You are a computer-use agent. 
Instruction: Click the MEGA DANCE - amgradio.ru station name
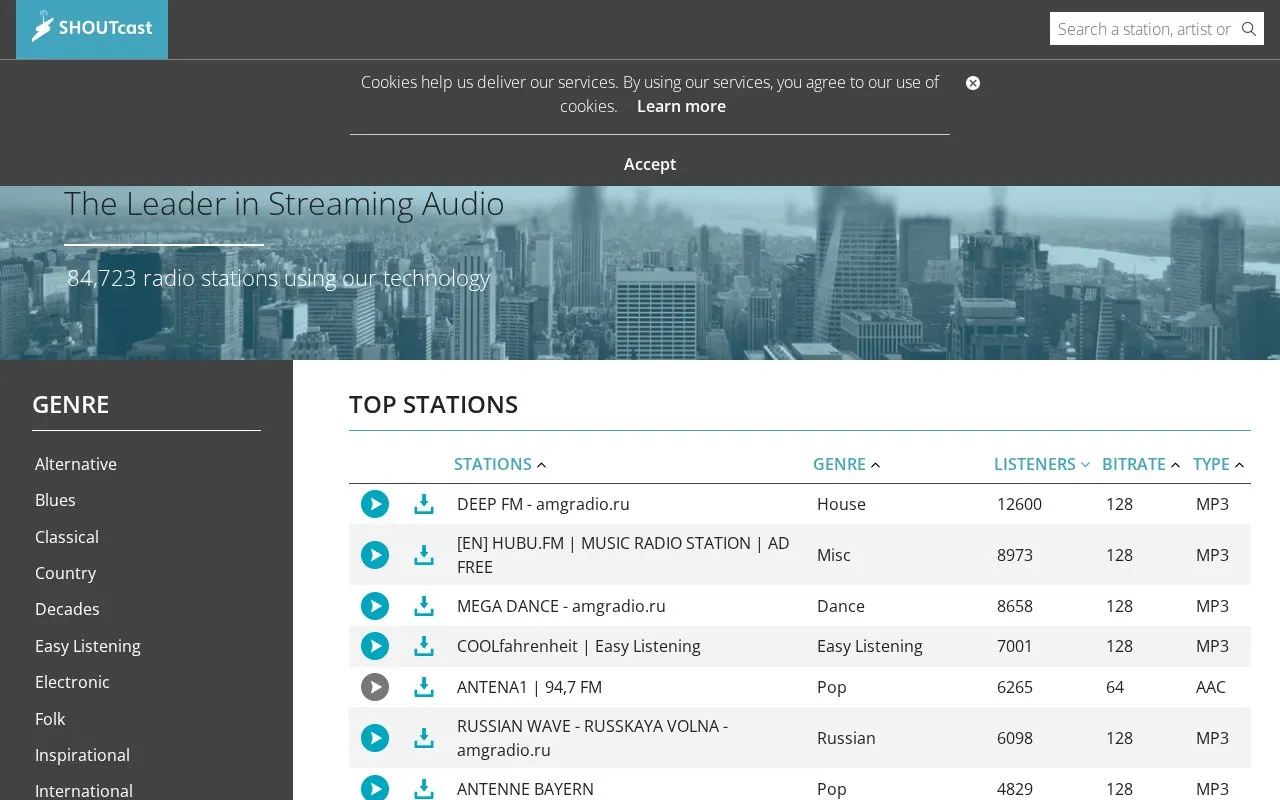coord(561,606)
